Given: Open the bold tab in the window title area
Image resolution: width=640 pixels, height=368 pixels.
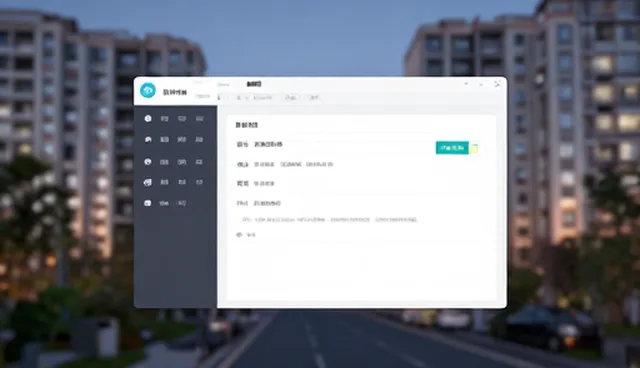Looking at the screenshot, I should tap(254, 84).
